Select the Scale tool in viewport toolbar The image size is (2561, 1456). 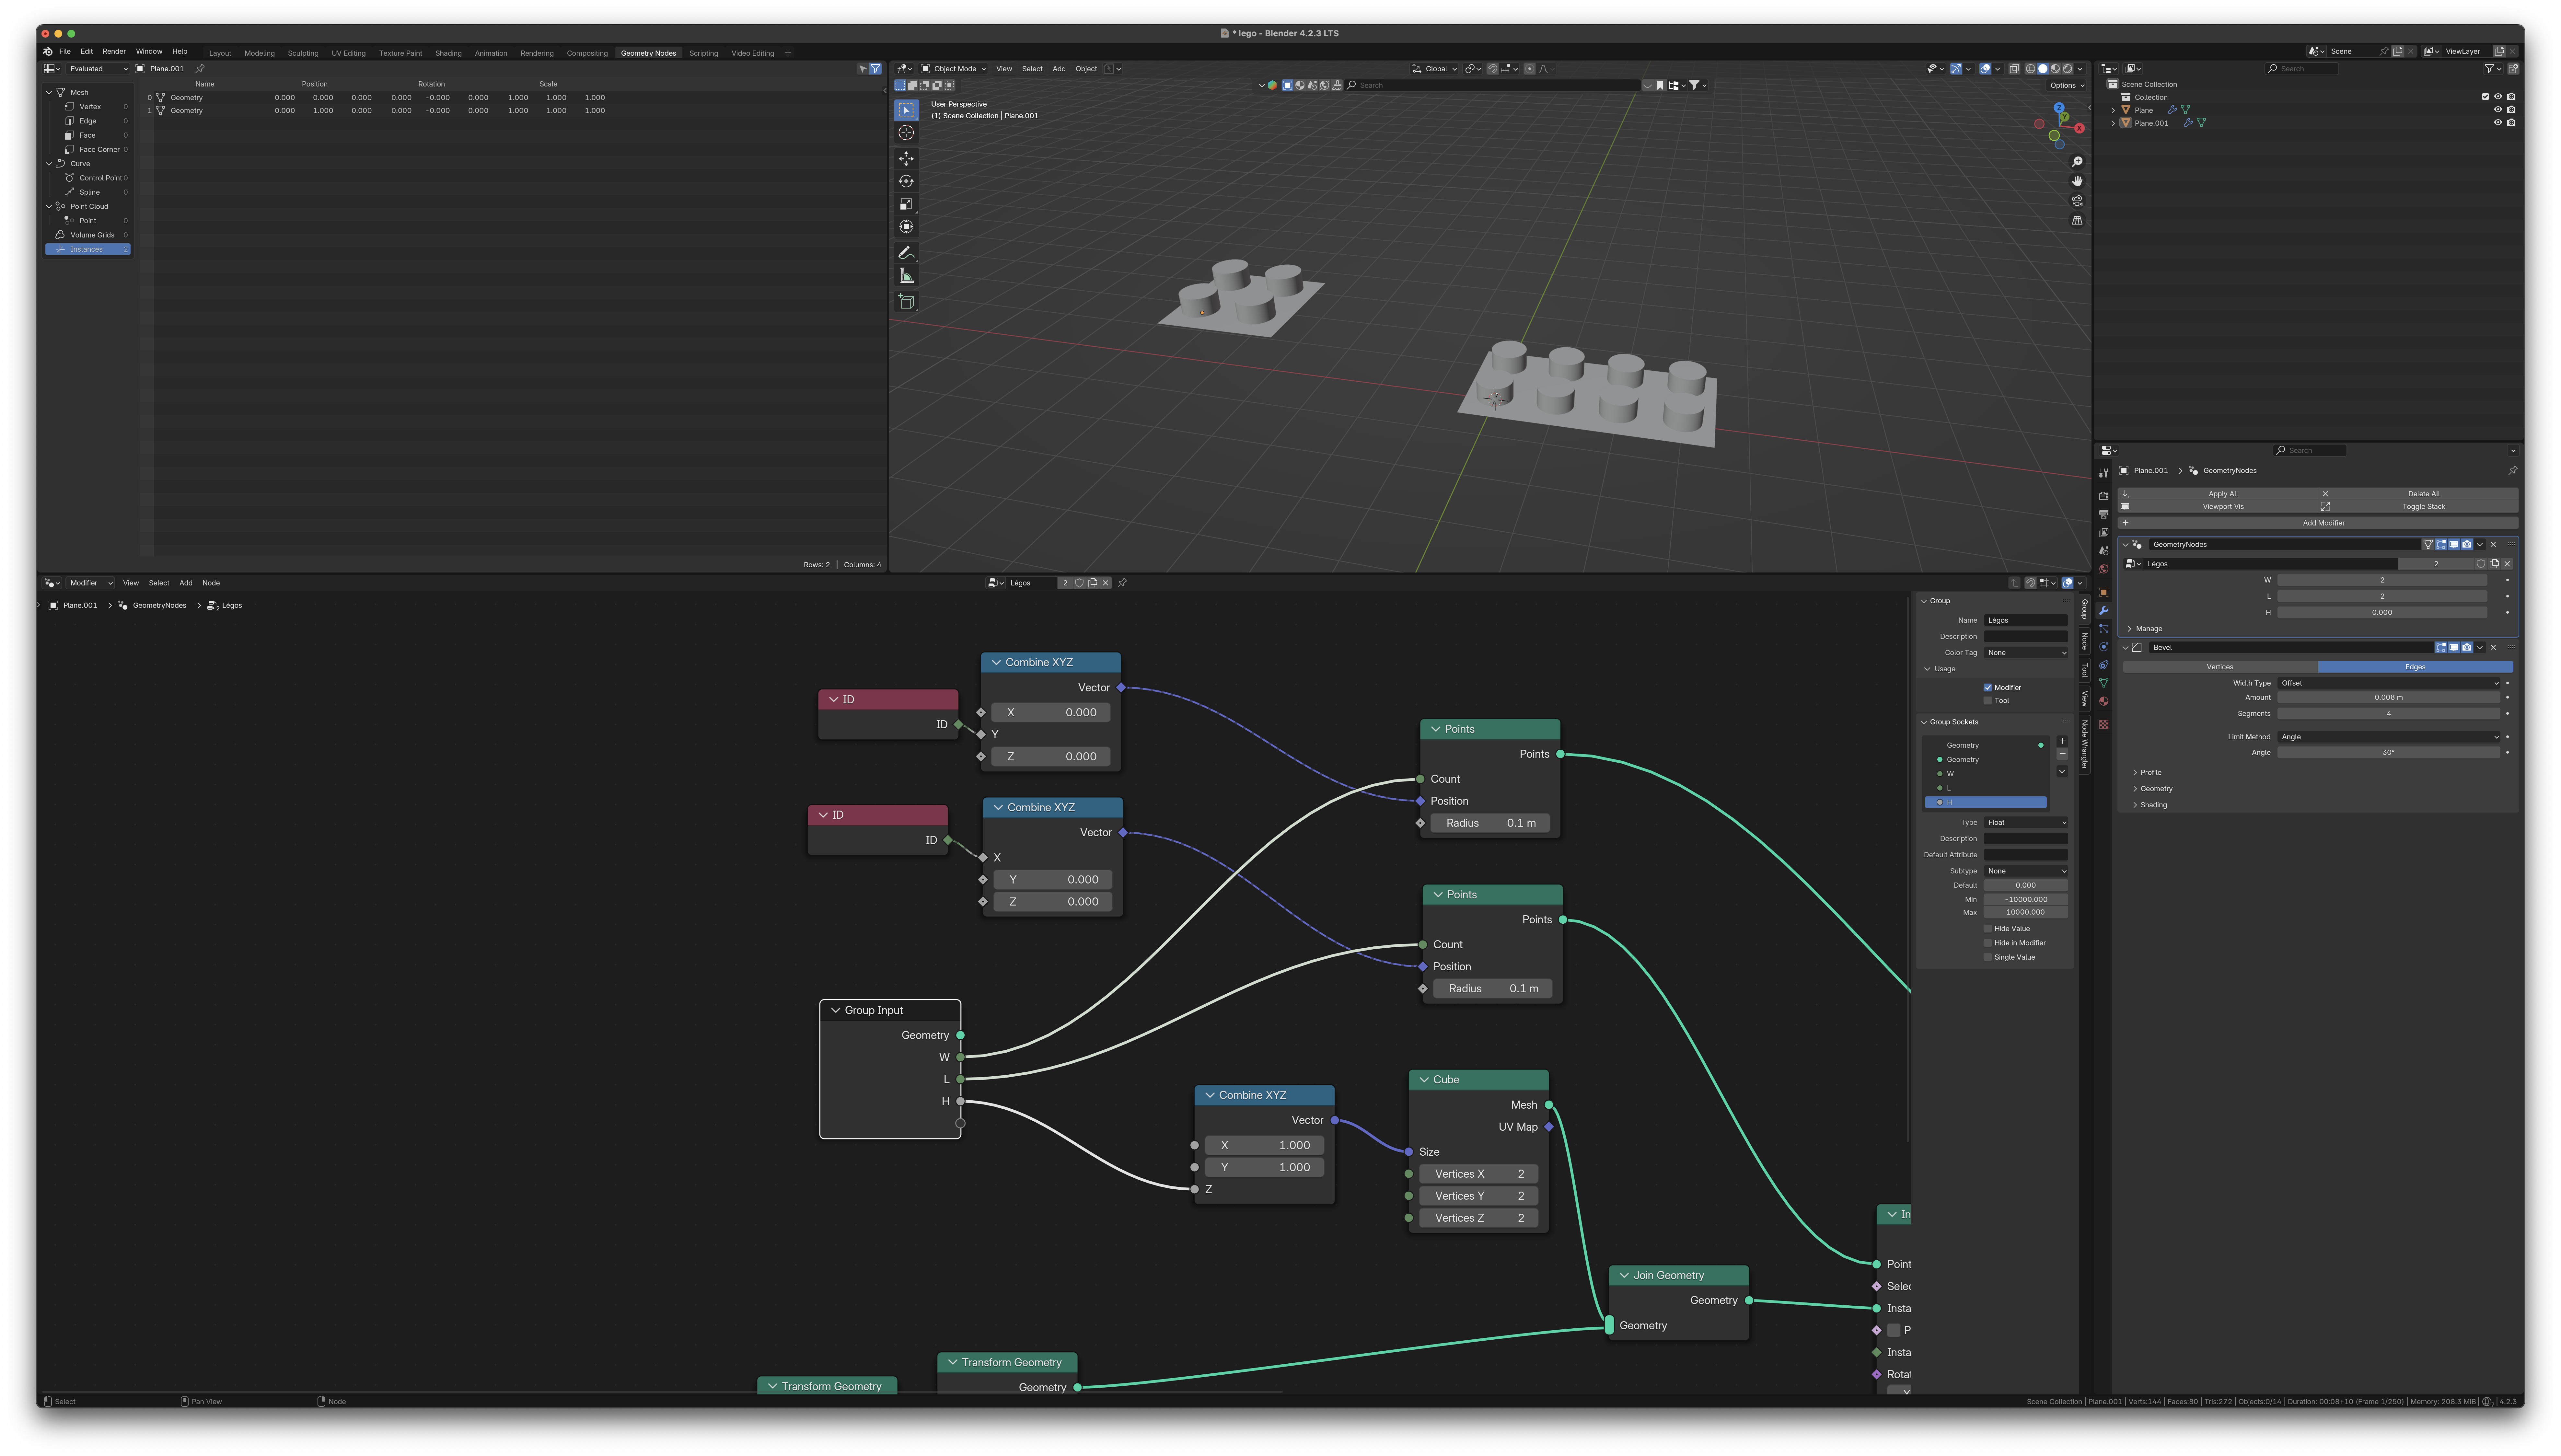coord(906,204)
